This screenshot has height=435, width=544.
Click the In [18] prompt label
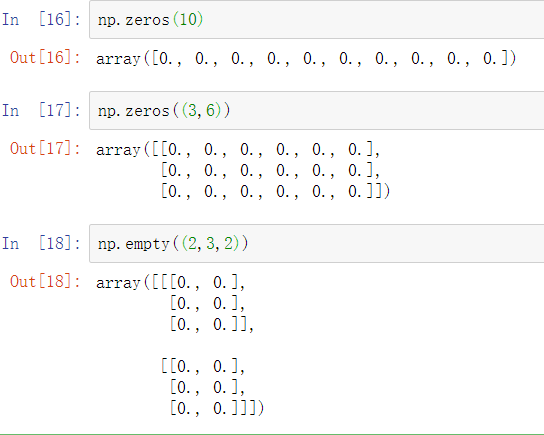(41, 244)
